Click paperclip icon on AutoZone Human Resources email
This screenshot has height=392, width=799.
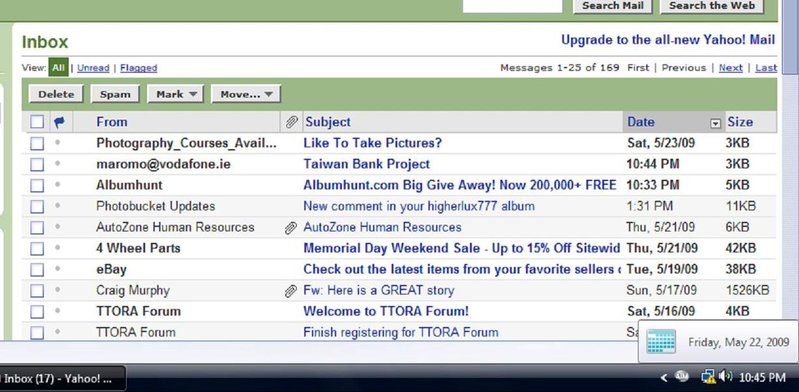point(290,228)
